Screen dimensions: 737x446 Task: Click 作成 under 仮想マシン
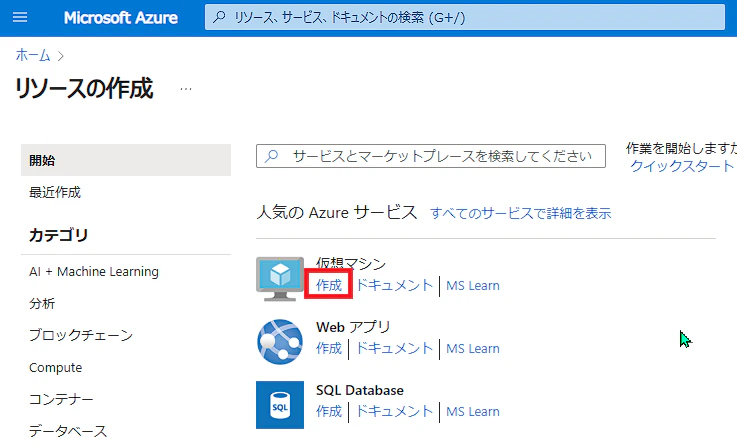click(329, 285)
